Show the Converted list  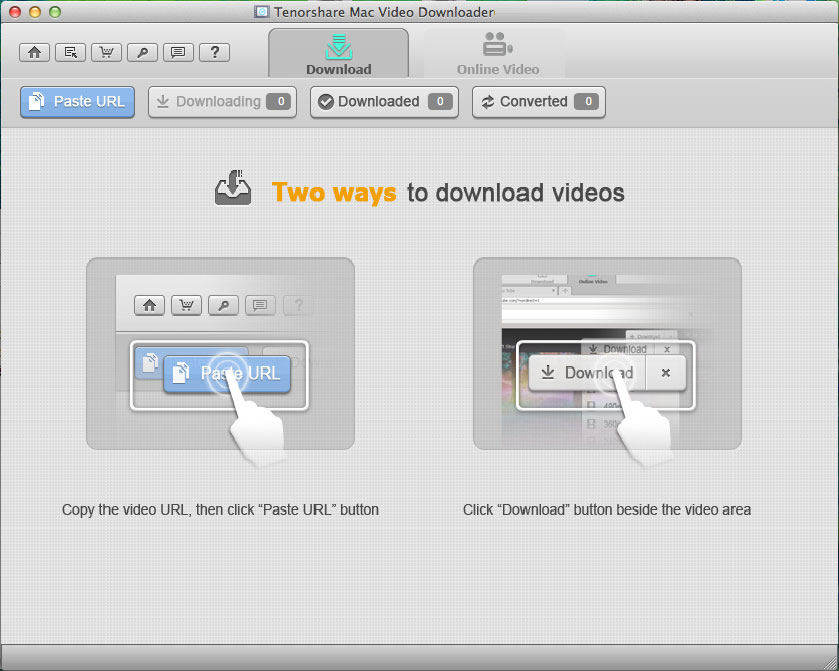click(539, 102)
